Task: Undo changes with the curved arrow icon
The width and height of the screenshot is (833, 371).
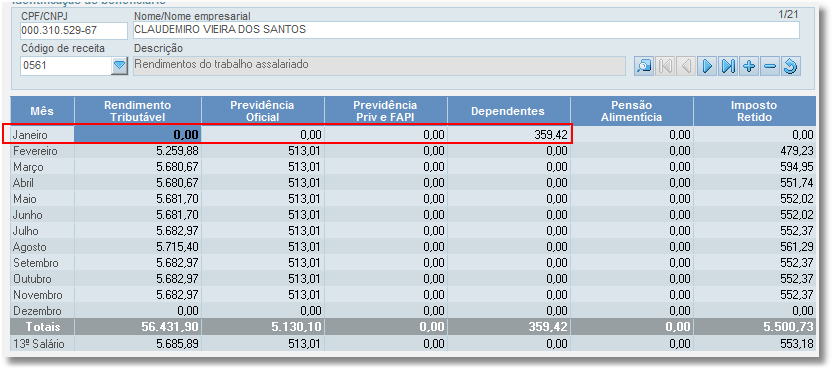Action: click(791, 66)
